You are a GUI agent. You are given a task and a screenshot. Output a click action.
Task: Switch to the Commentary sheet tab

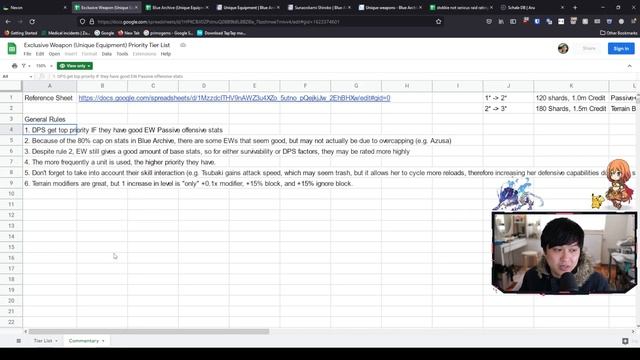pyautogui.click(x=84, y=341)
